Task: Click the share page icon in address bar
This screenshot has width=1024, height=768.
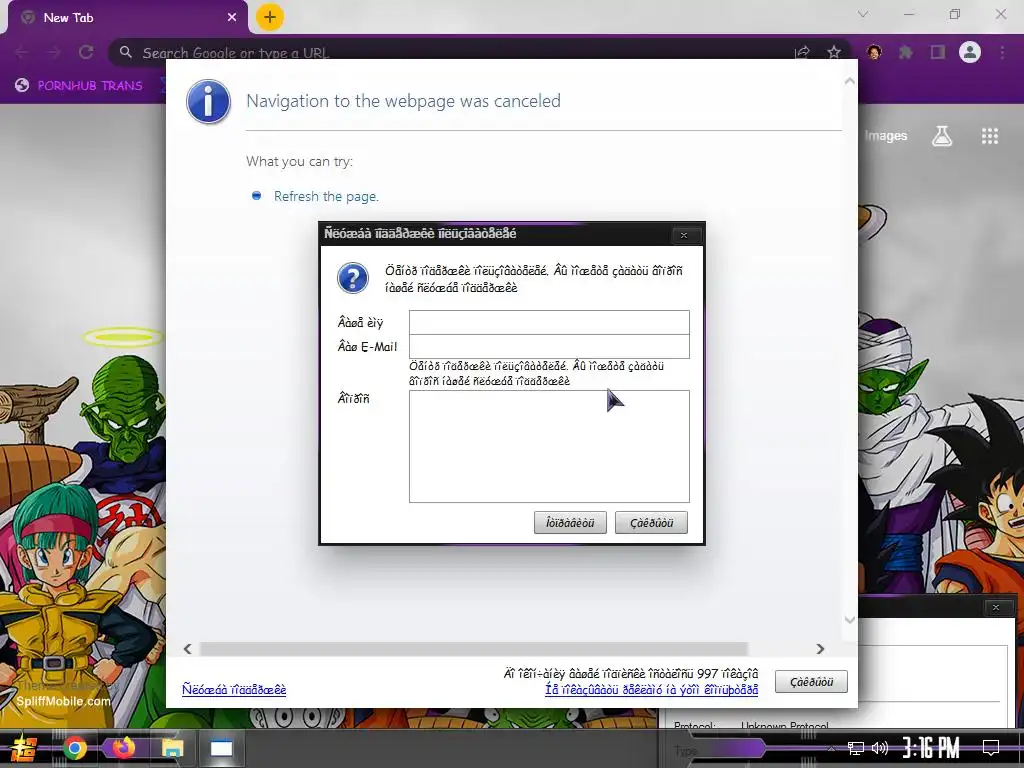Action: click(802, 52)
